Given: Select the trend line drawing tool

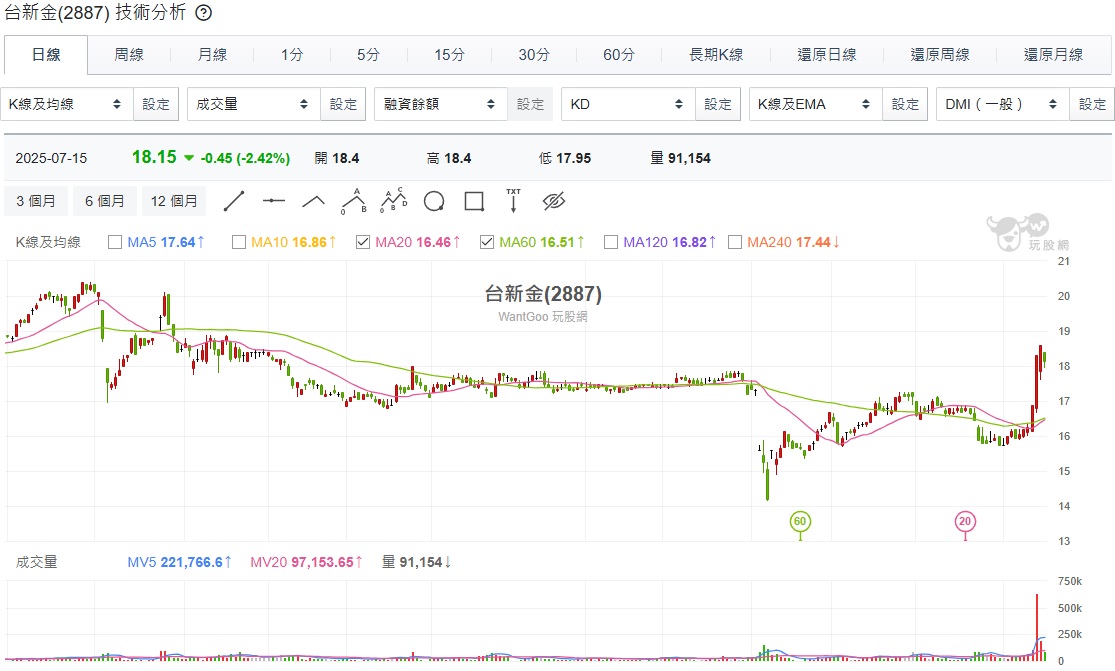Looking at the screenshot, I should (x=234, y=201).
